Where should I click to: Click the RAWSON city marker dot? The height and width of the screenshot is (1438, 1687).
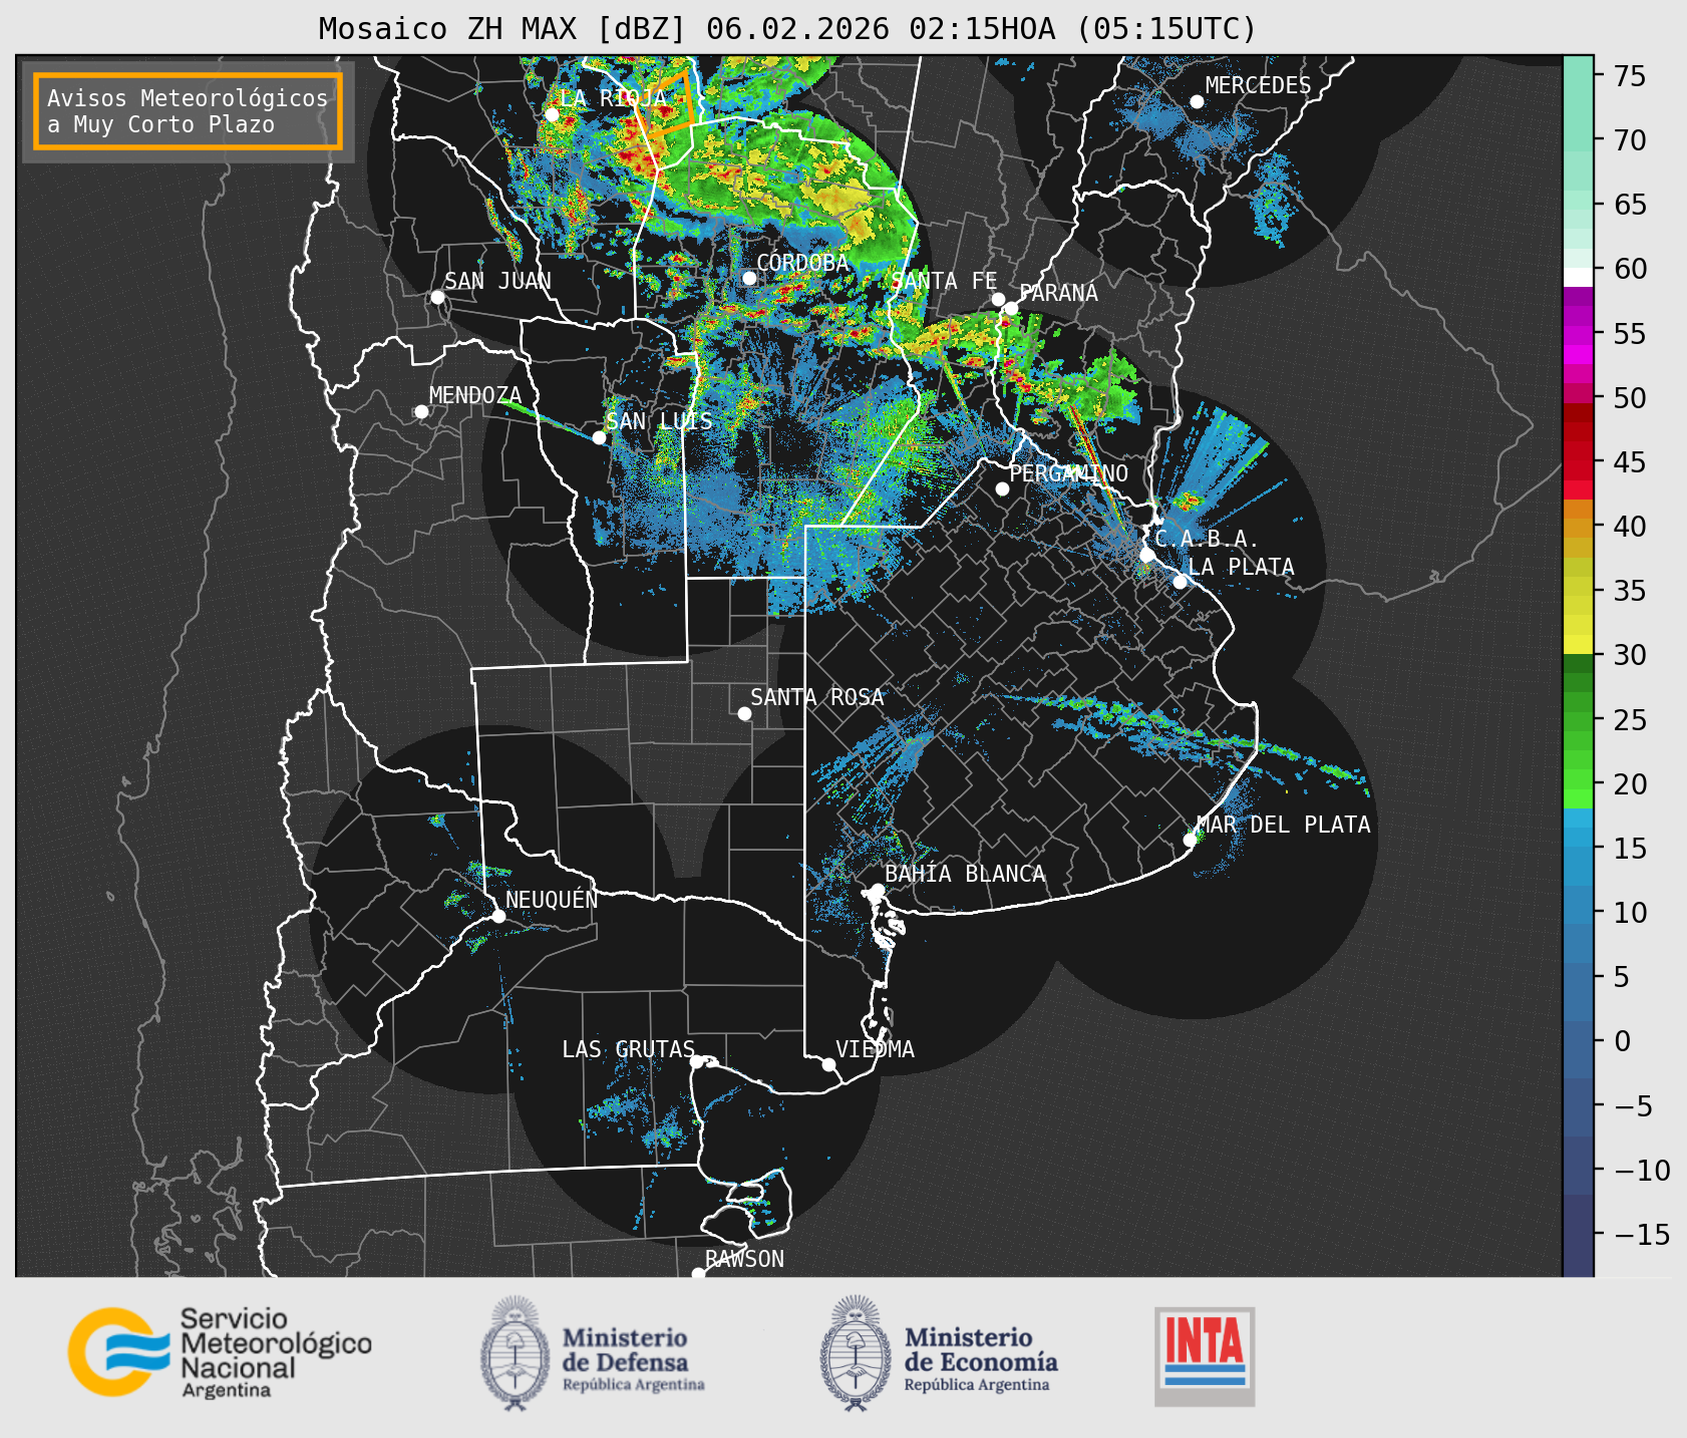point(698,1274)
